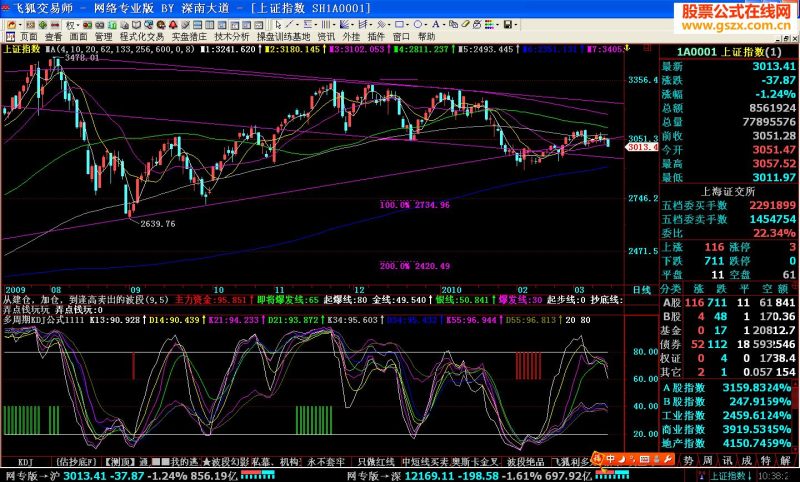The height and width of the screenshot is (482, 800).
Task: Click the 权 adjustment toolbar icon
Action: click(70, 24)
